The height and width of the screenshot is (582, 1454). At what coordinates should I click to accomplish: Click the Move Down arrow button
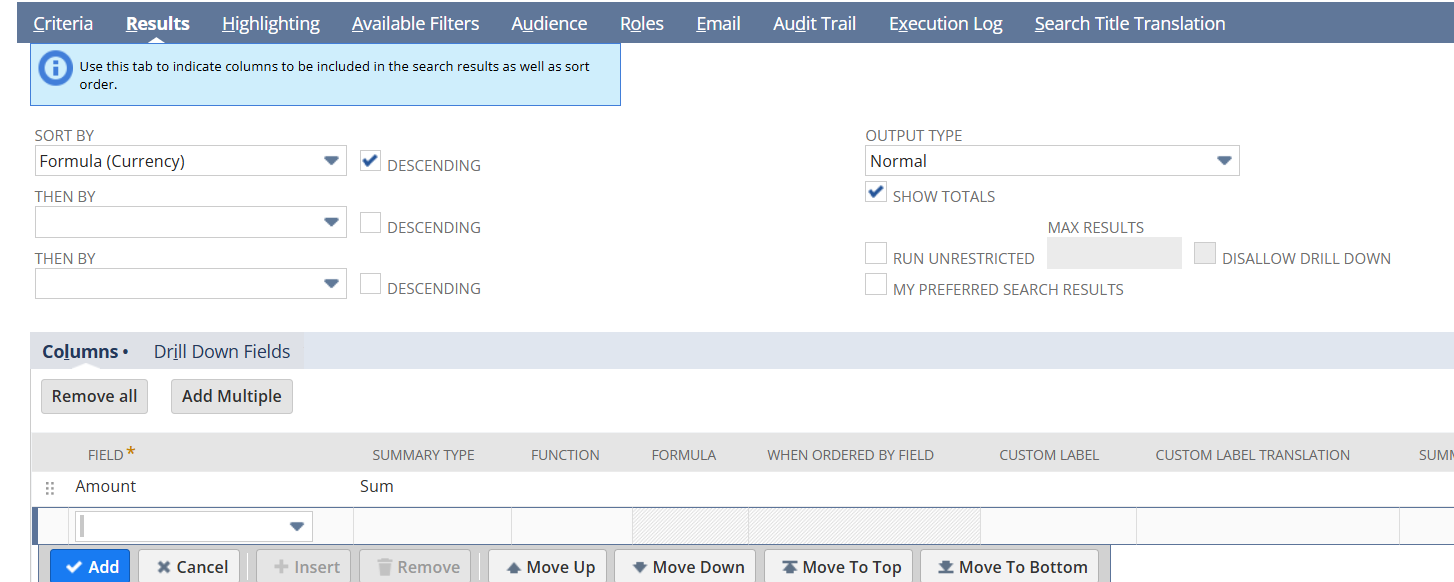(688, 567)
